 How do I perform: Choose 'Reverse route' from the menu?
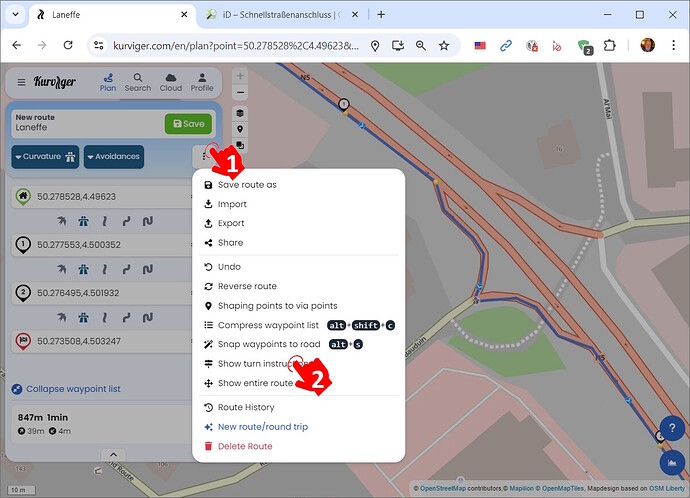pyautogui.click(x=247, y=286)
